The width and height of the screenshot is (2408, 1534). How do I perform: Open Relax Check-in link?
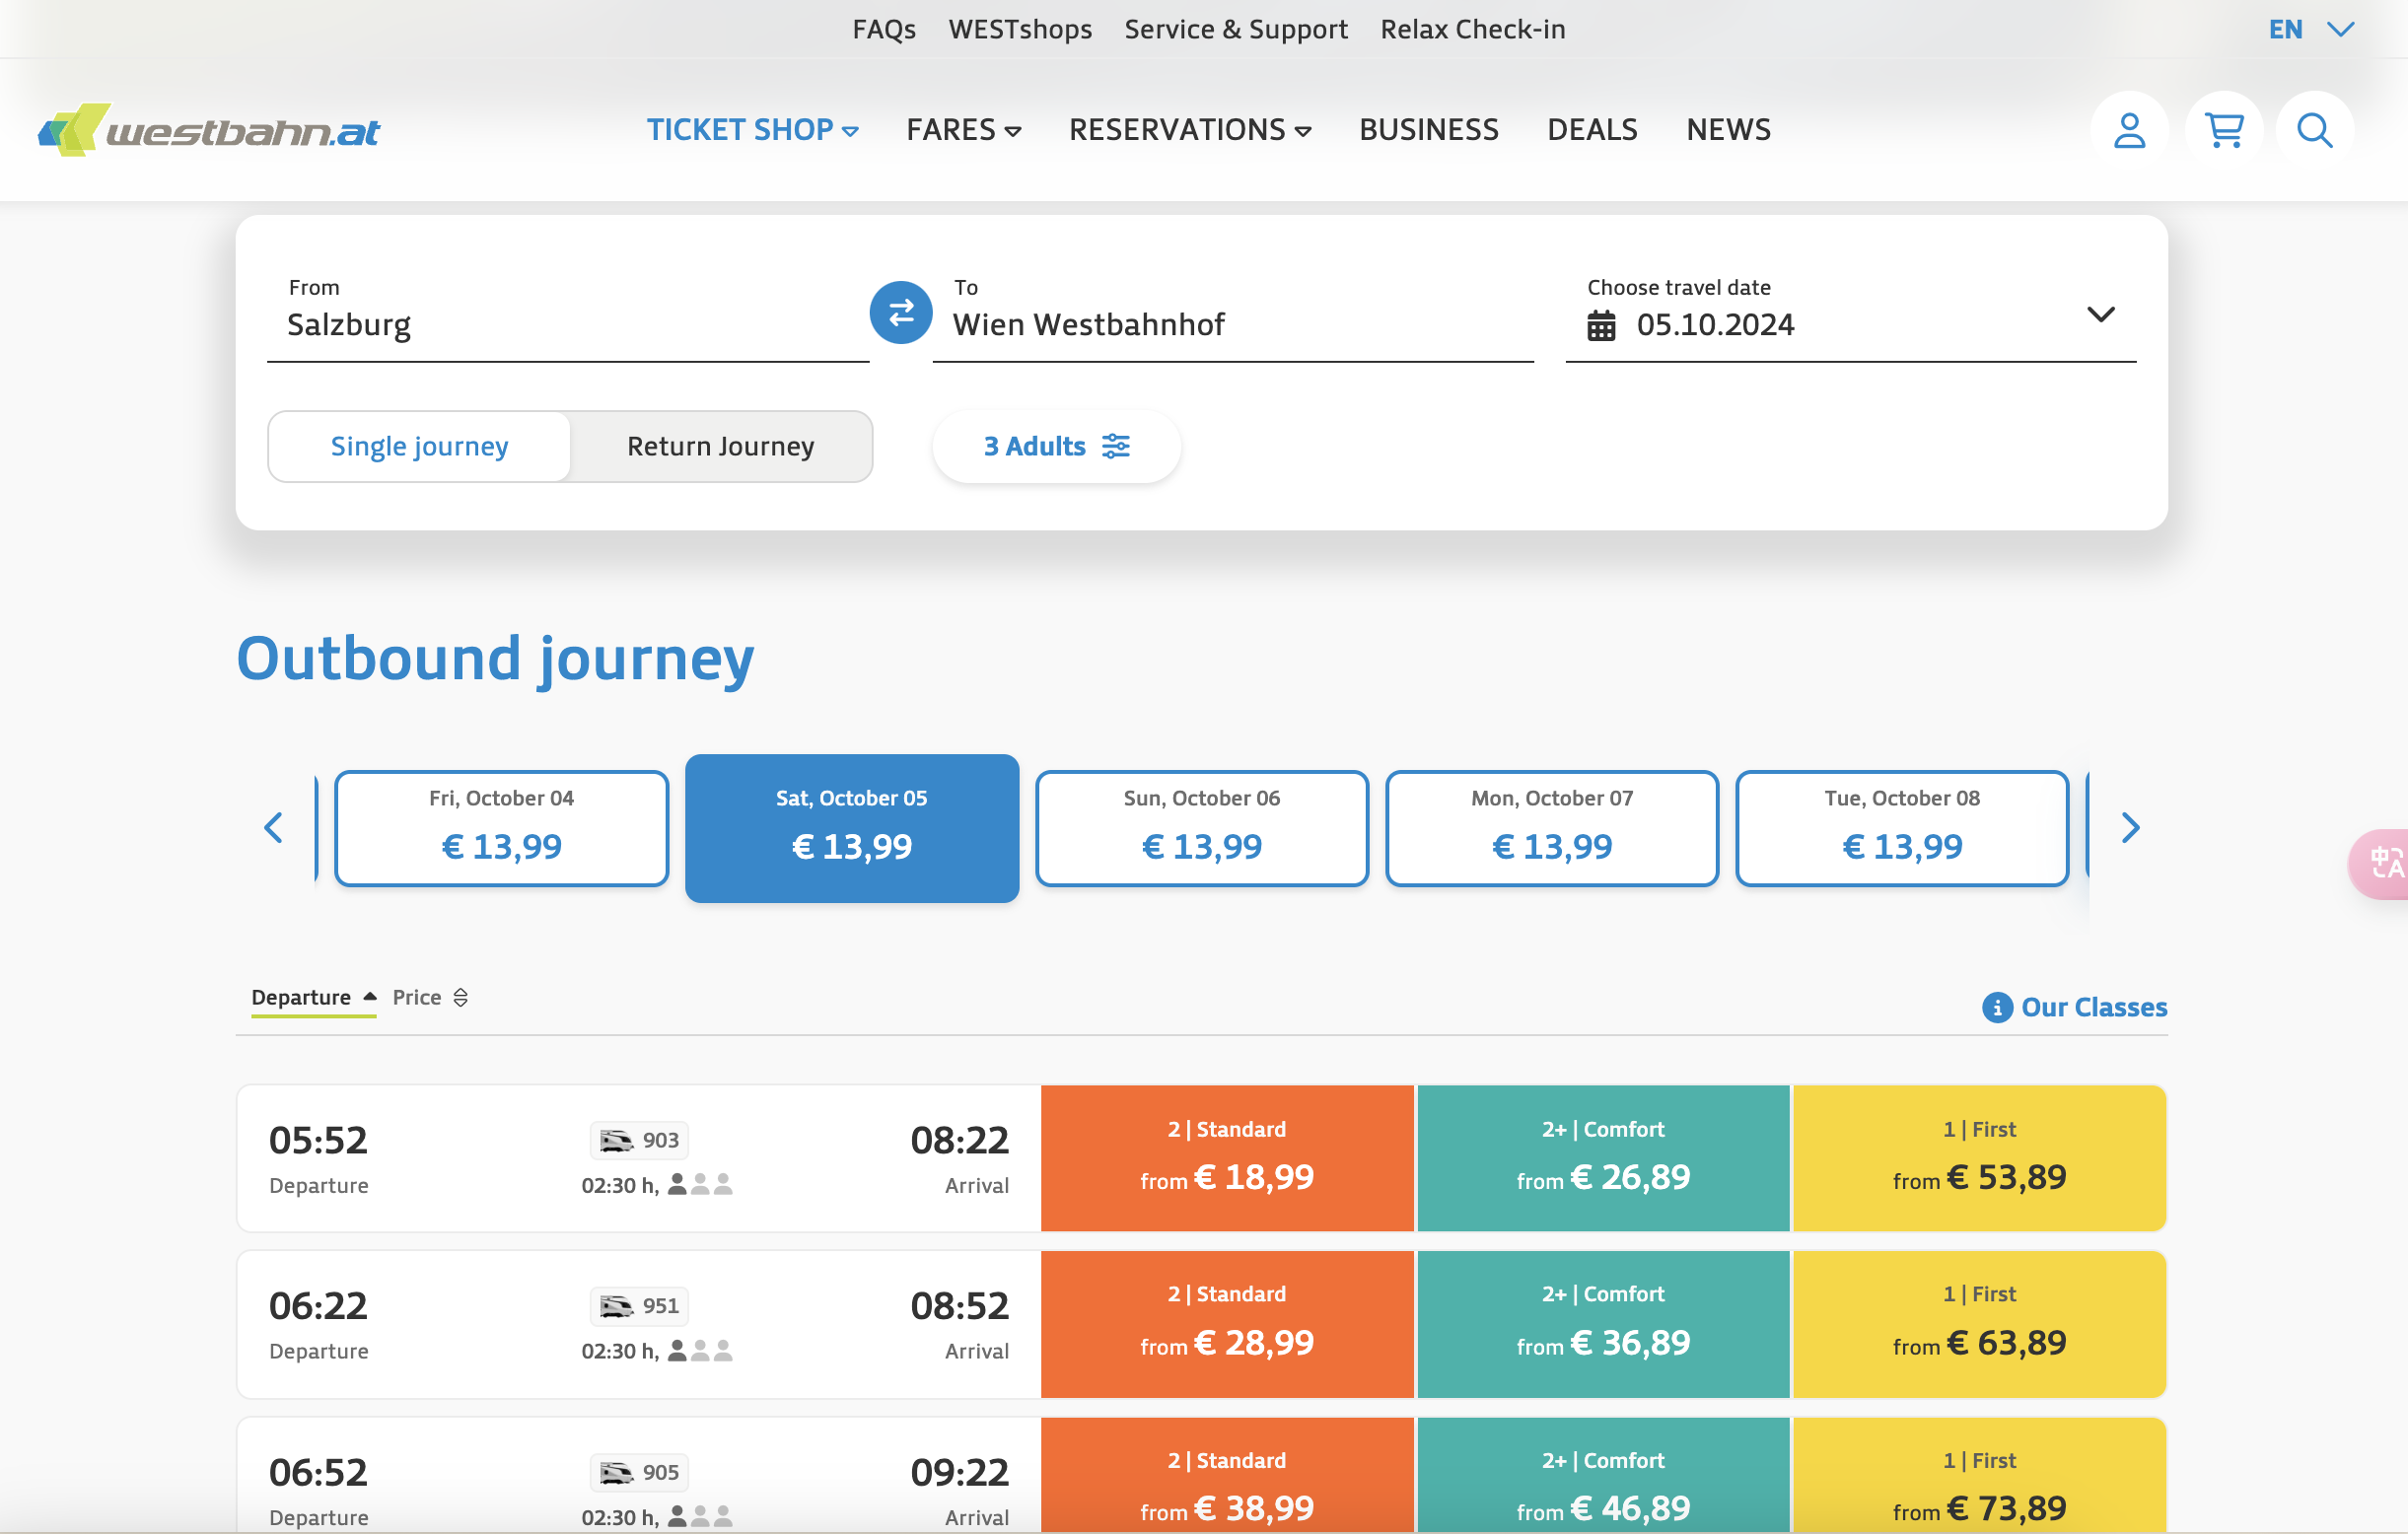tap(1473, 29)
